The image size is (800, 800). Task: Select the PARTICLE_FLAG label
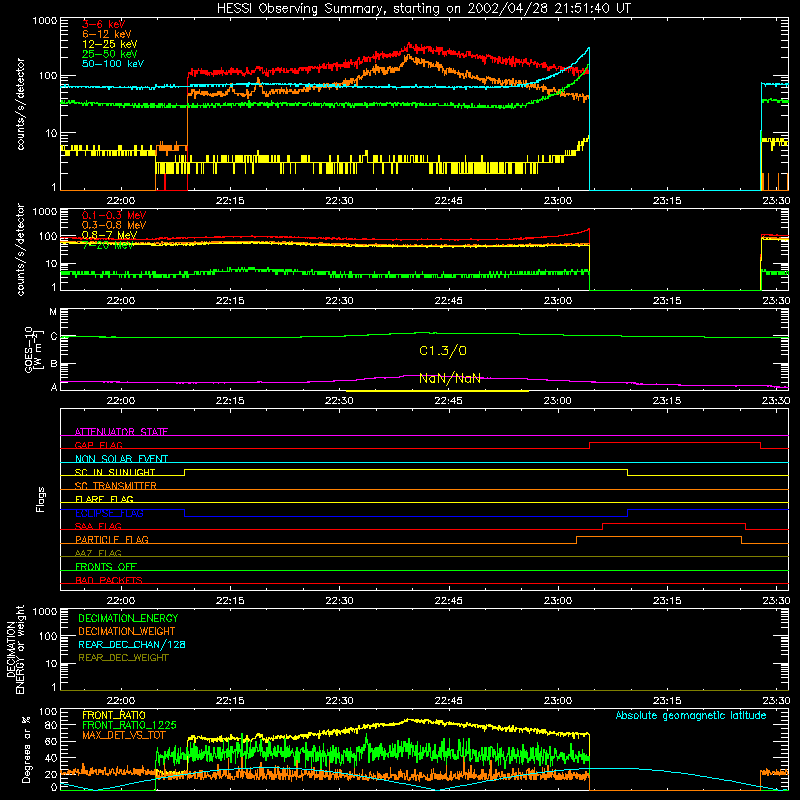point(112,540)
